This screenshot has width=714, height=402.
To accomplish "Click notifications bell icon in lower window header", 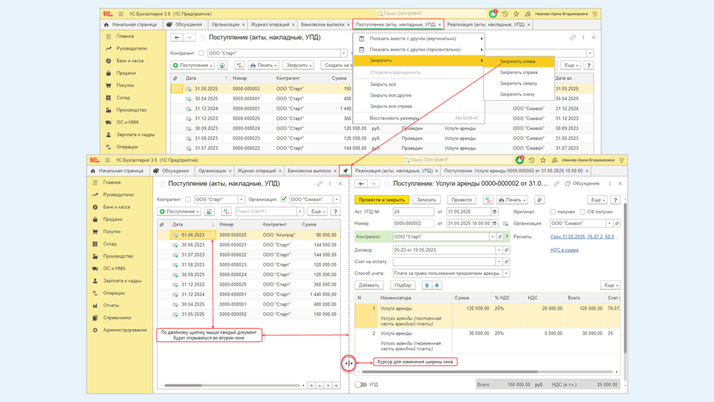I will 520,160.
